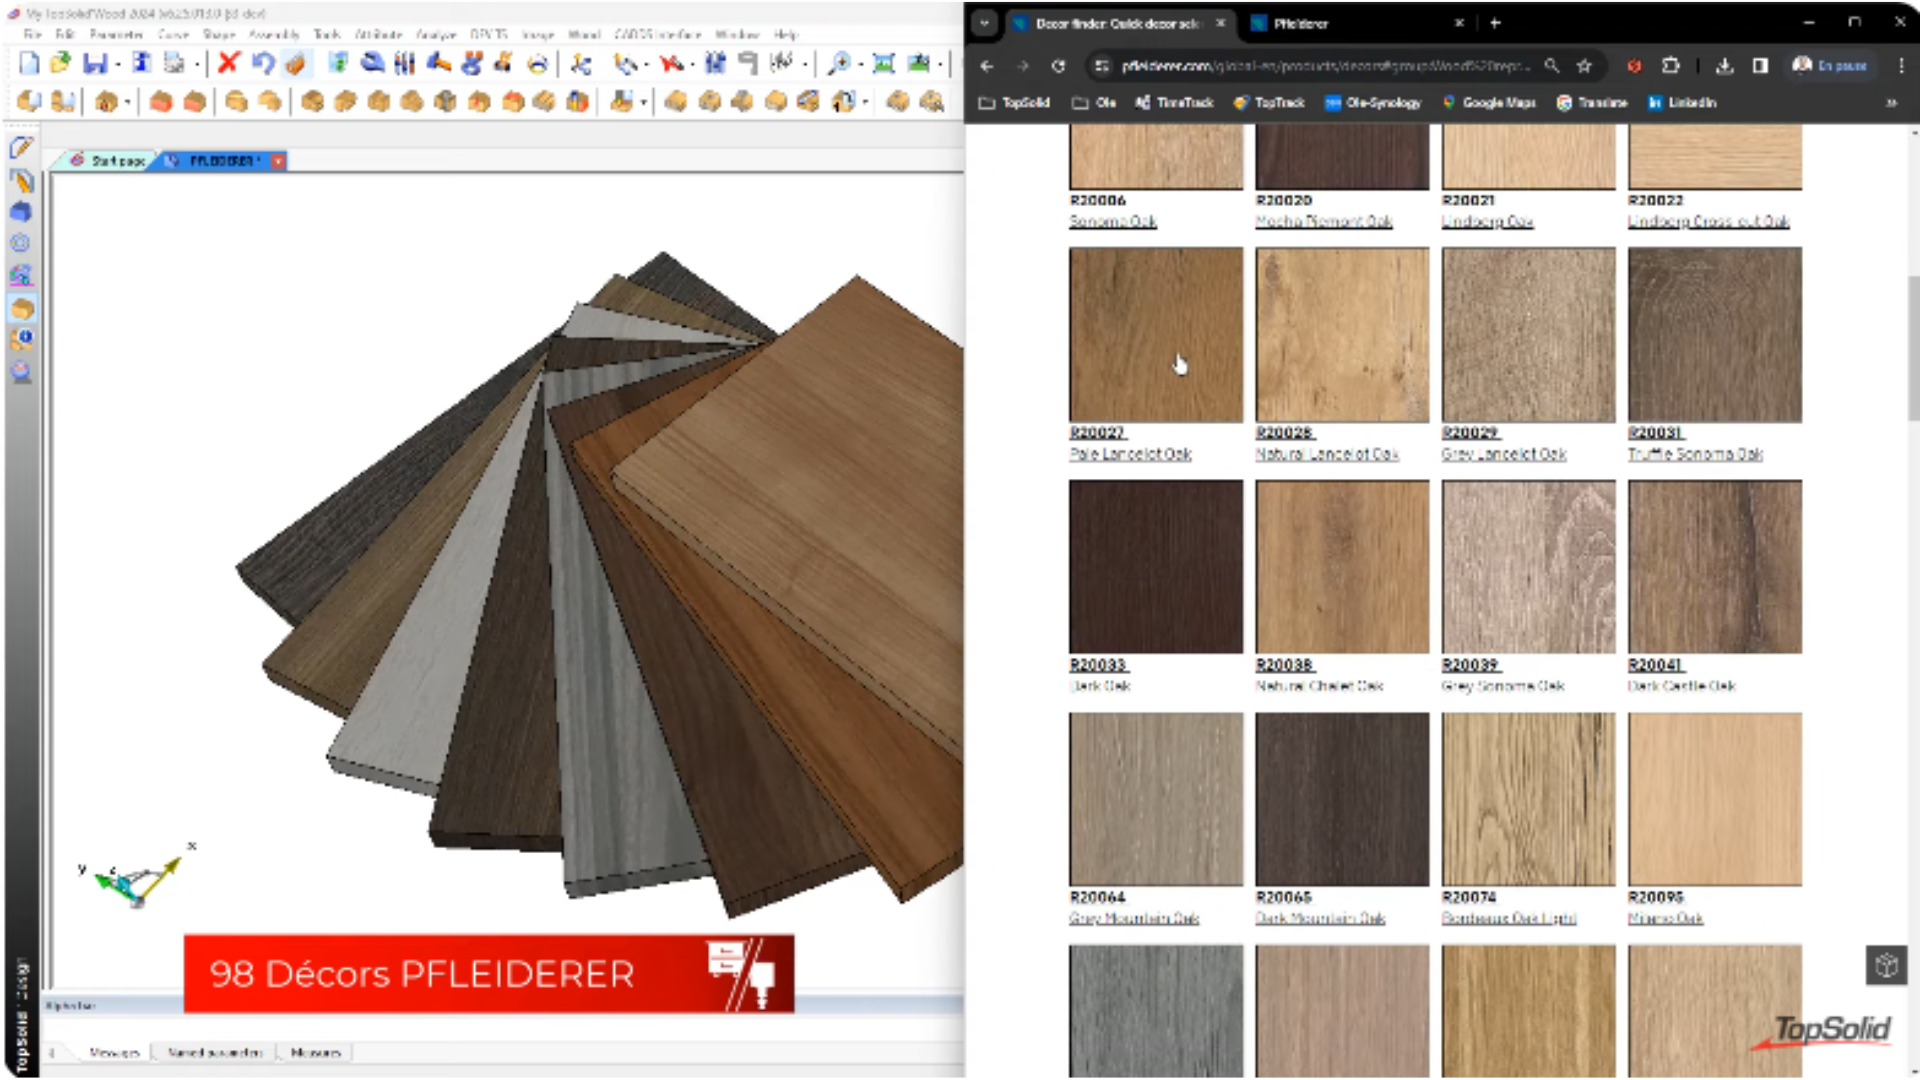The image size is (1920, 1080).
Task: Open the Google Maps bookmark
Action: pos(1489,103)
